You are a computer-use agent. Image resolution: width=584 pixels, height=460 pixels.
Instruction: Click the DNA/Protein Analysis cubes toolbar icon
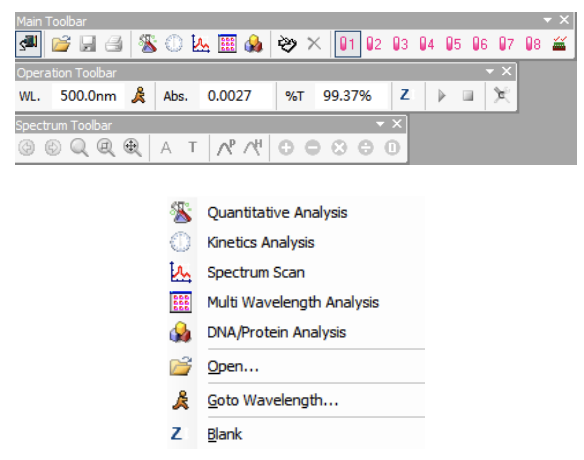254,44
